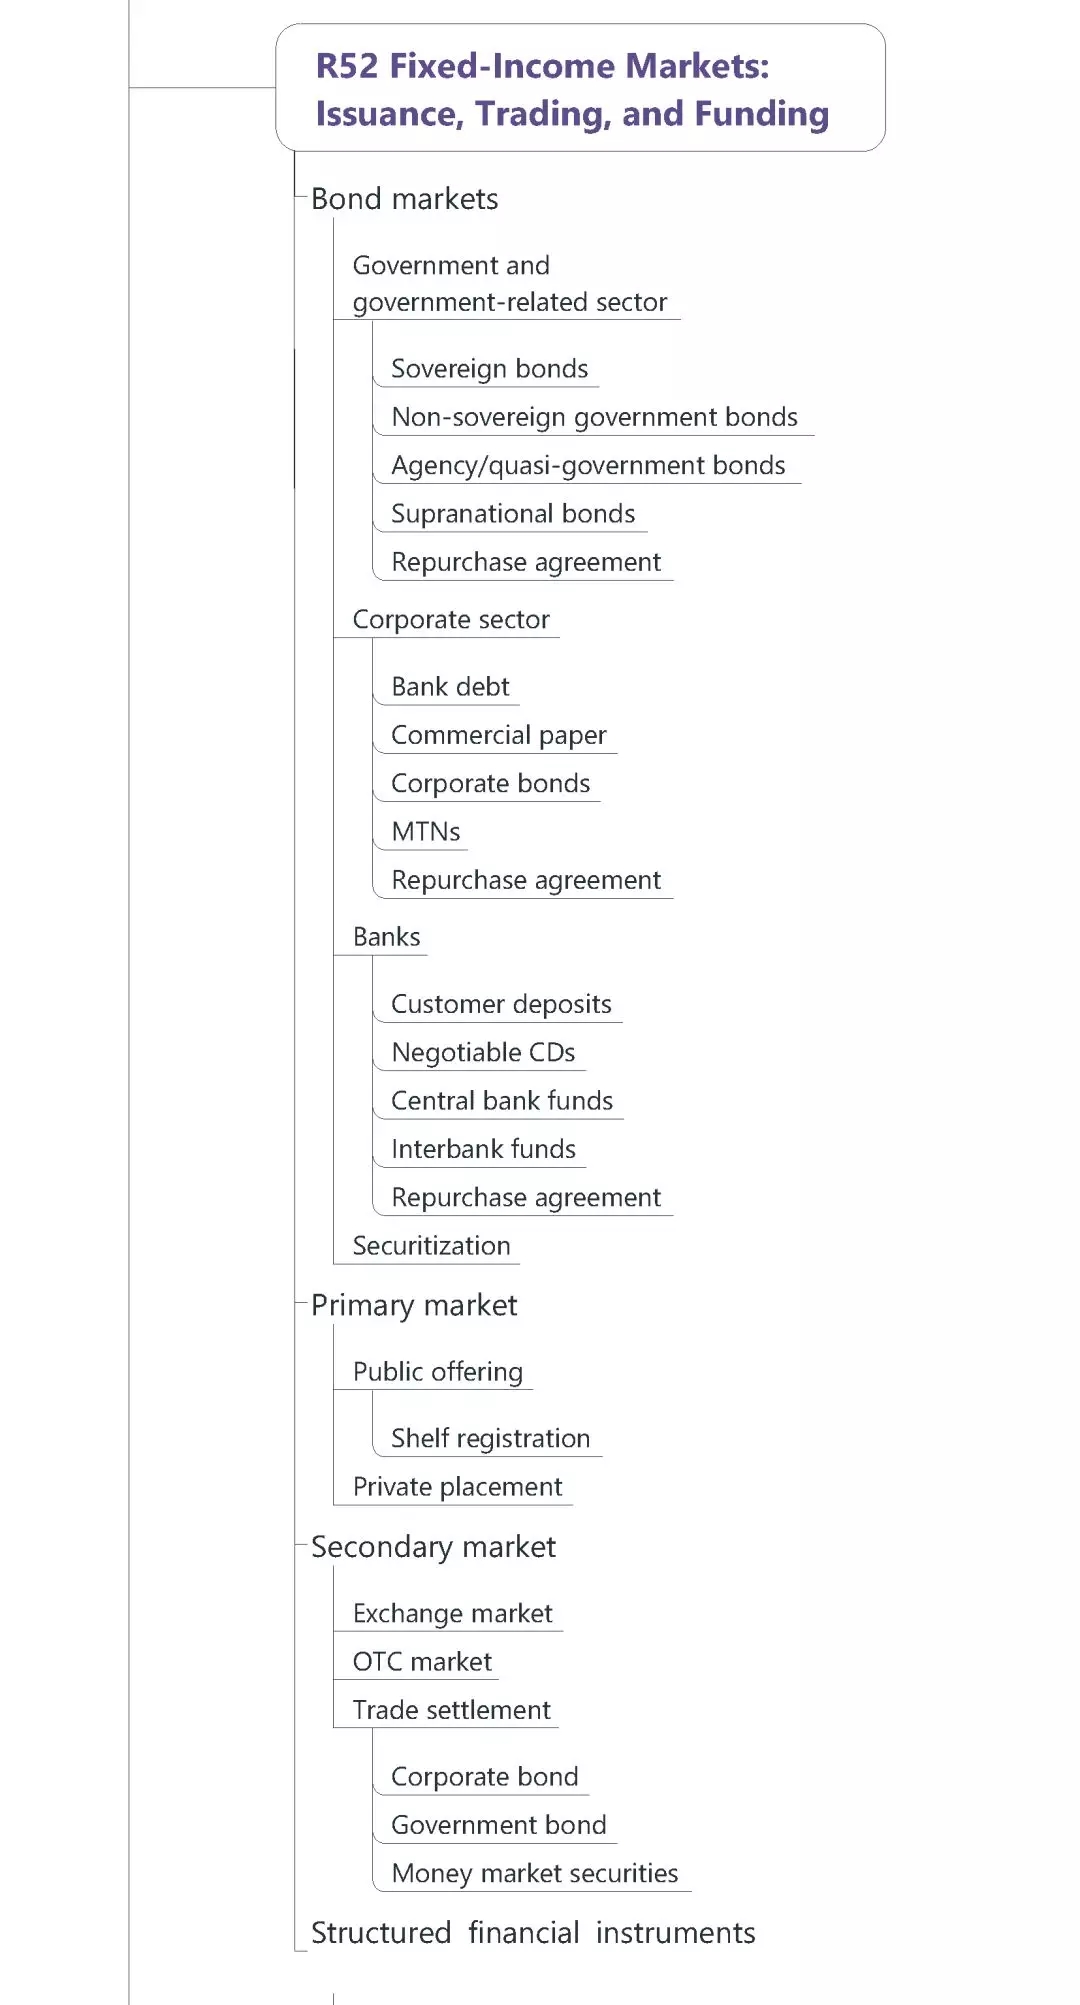
Task: Select the Private placement item
Action: coord(457,1487)
